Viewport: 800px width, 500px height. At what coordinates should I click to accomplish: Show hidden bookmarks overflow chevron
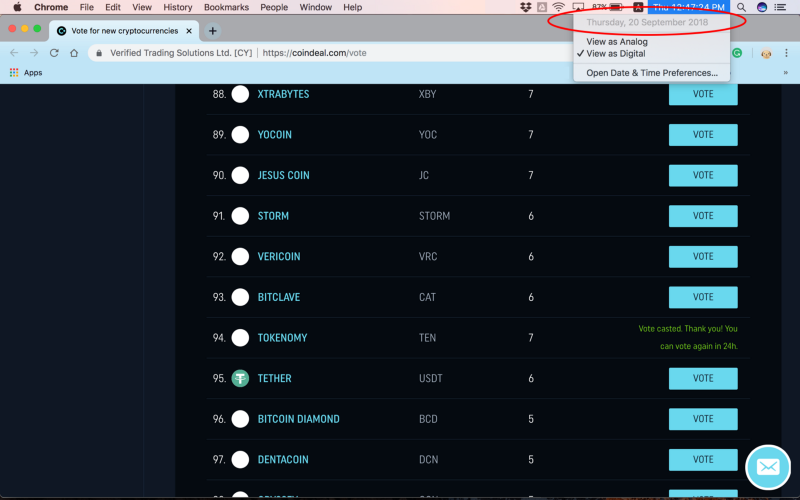pos(786,73)
